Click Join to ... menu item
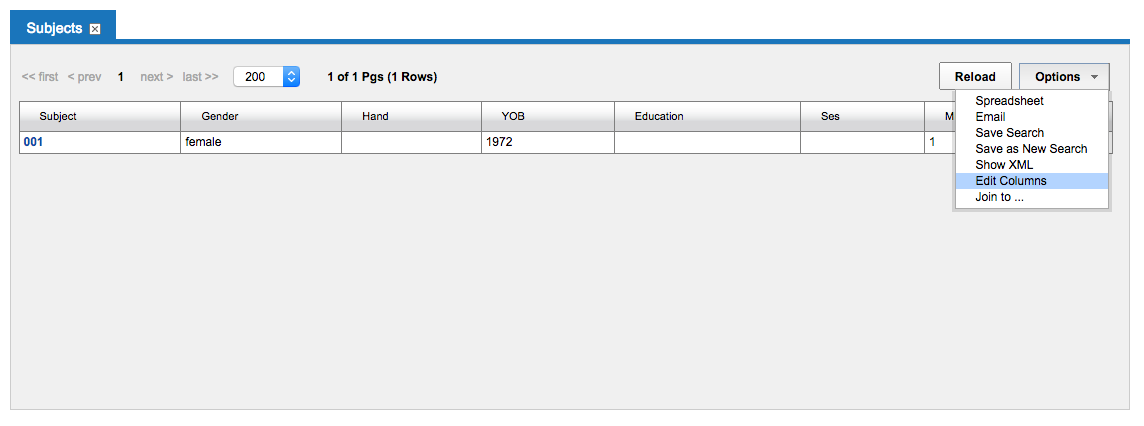 point(999,197)
